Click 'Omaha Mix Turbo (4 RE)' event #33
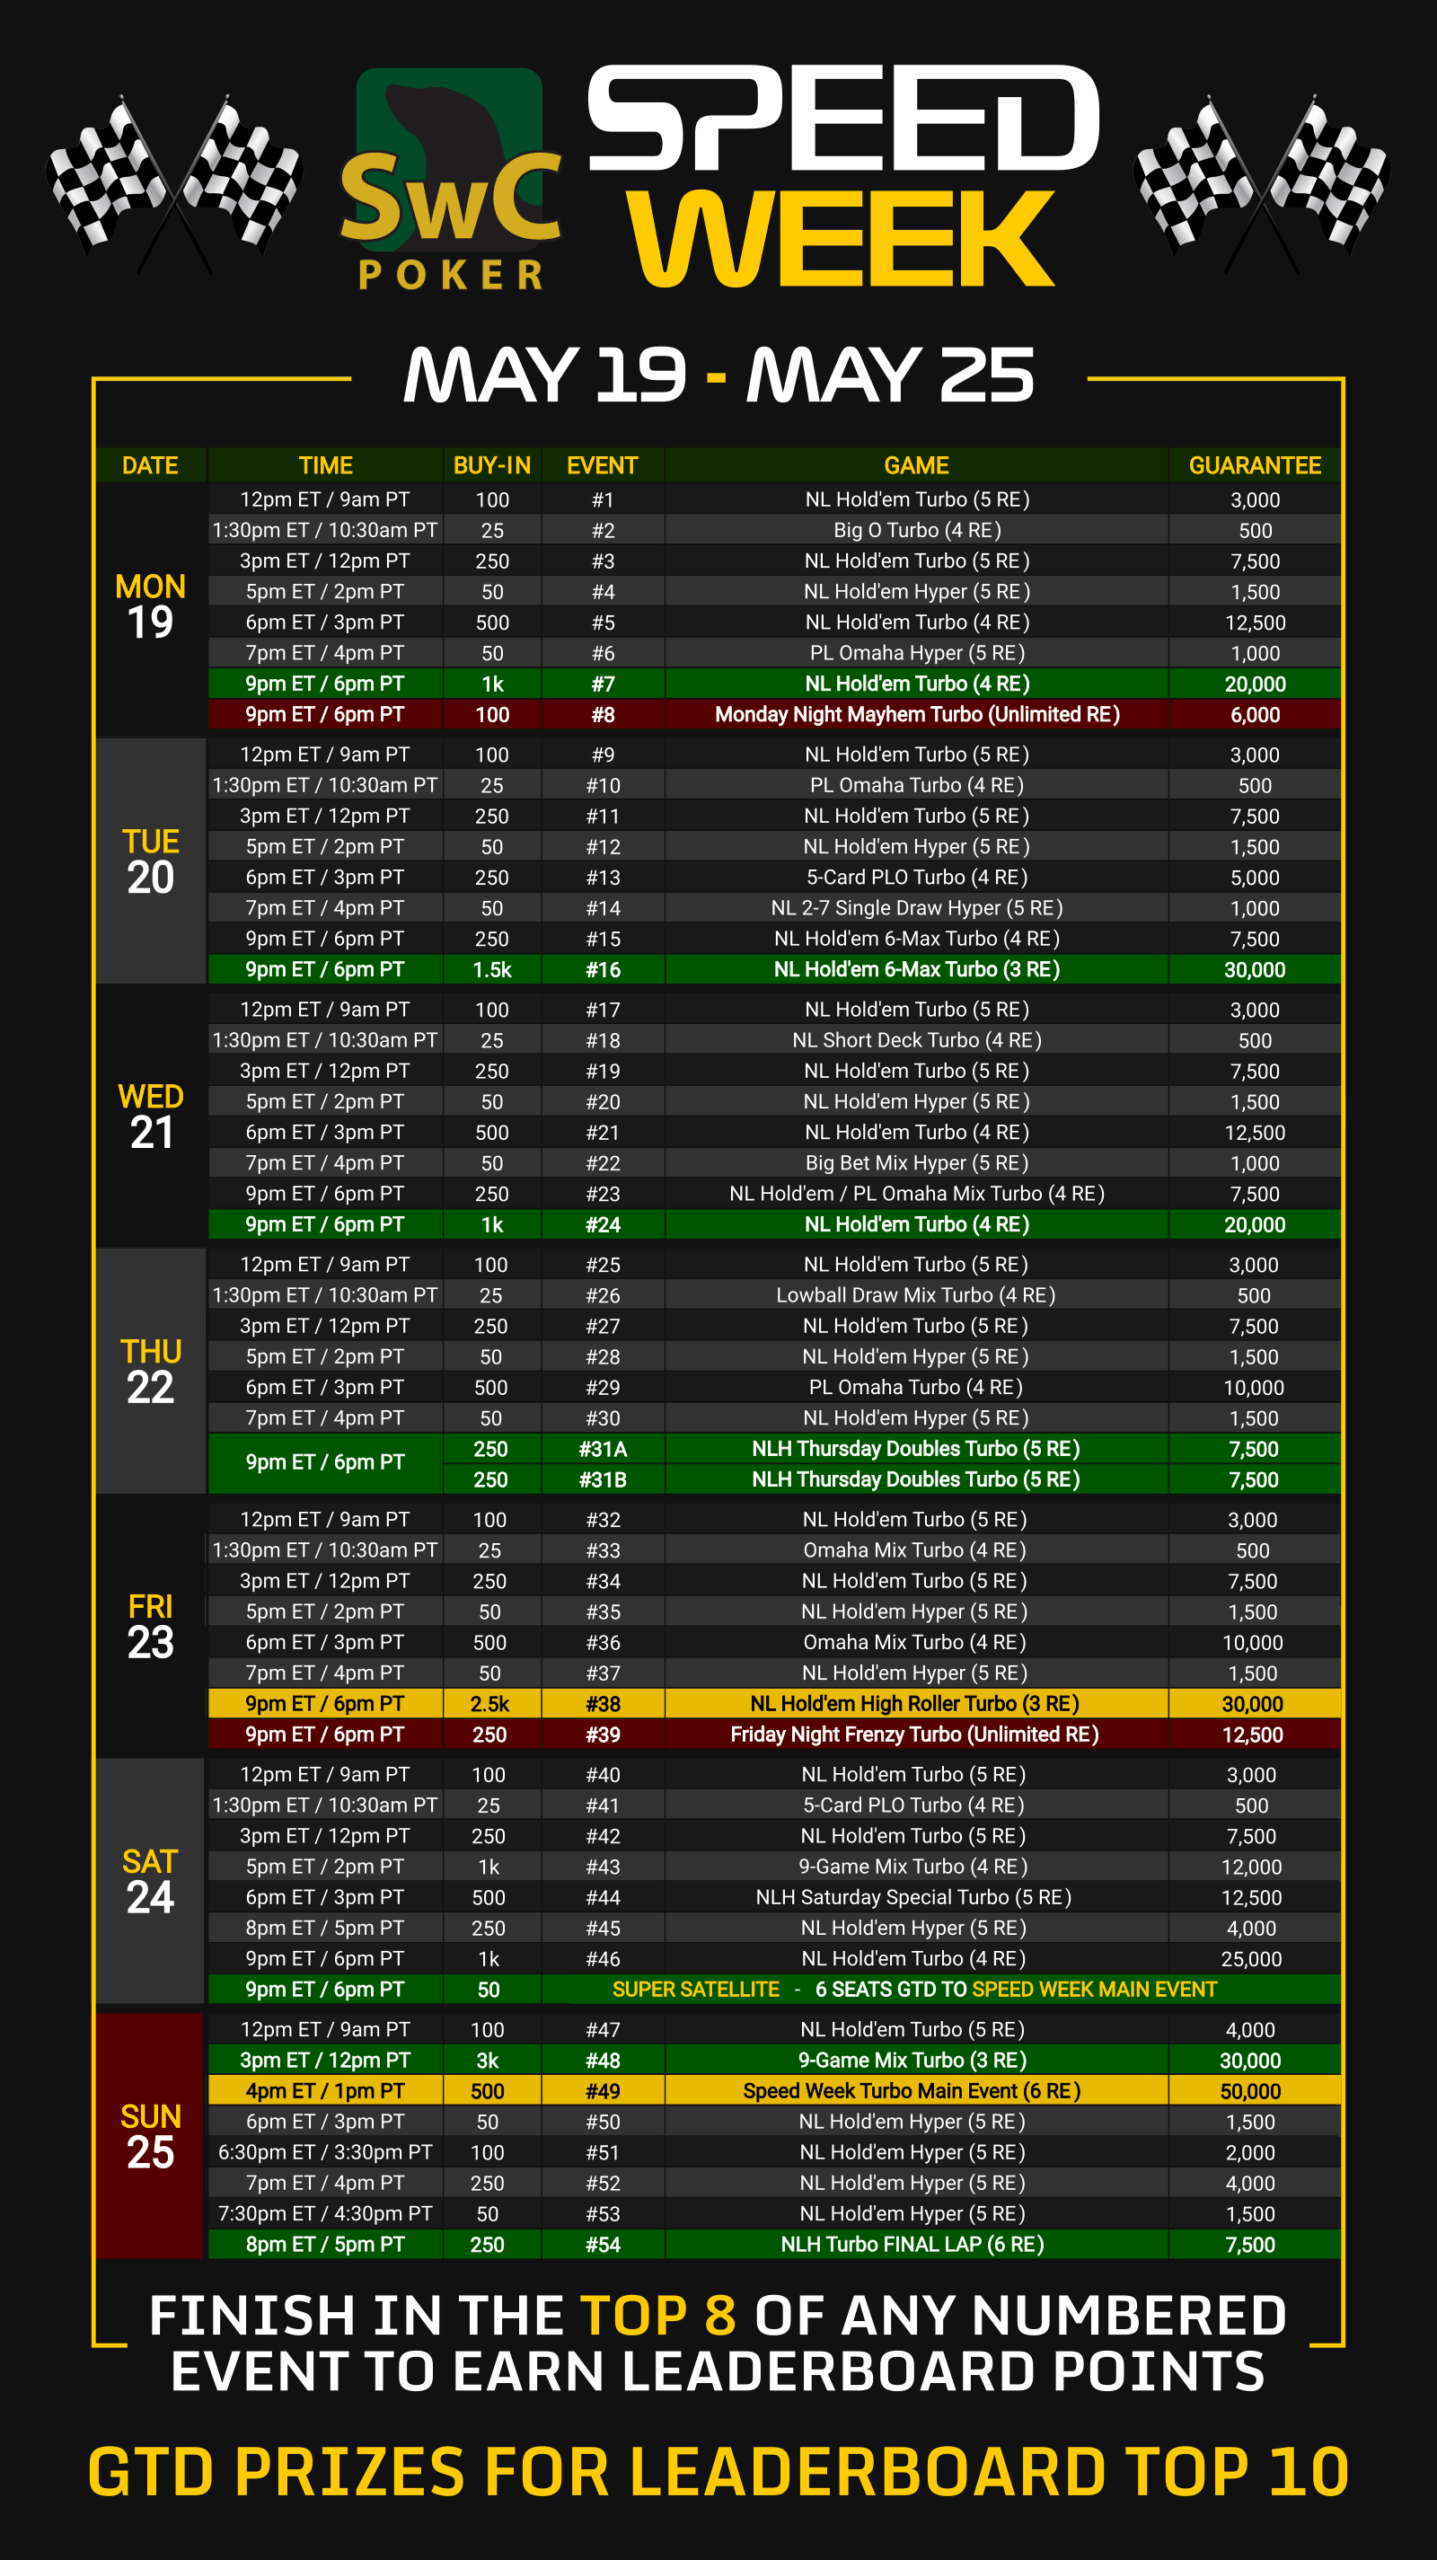The width and height of the screenshot is (1437, 2560). point(915,1550)
